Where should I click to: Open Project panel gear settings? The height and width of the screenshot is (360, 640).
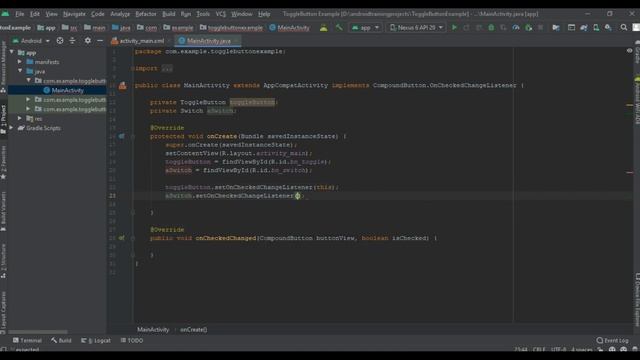[88, 40]
